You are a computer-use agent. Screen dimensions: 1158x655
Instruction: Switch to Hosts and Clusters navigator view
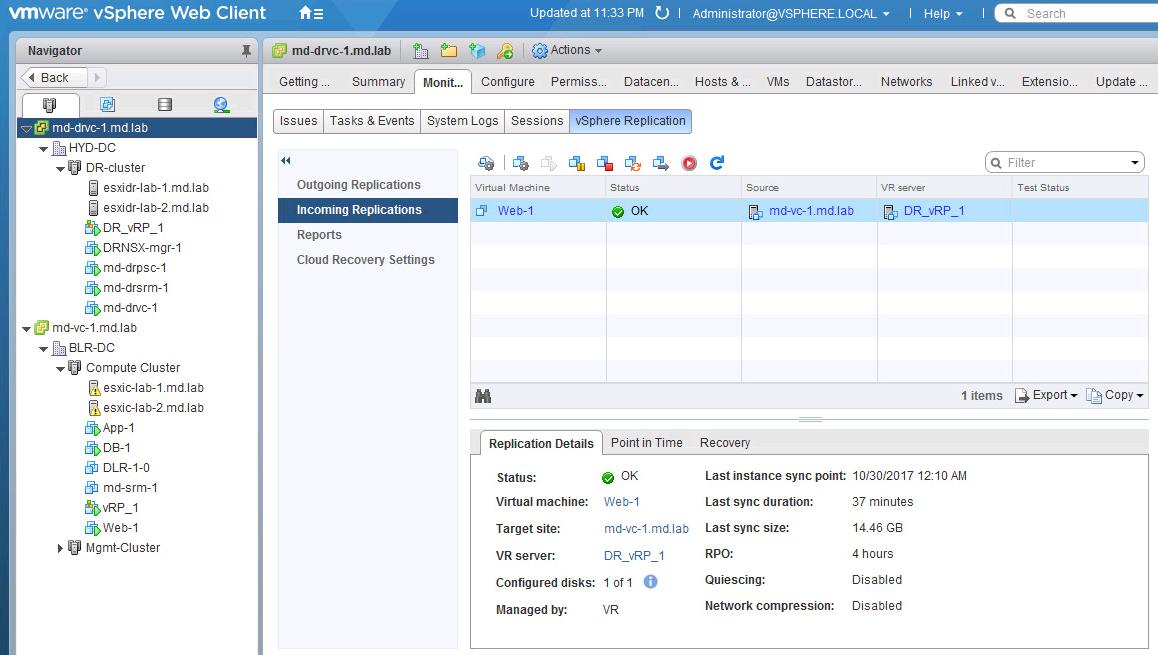click(x=50, y=105)
